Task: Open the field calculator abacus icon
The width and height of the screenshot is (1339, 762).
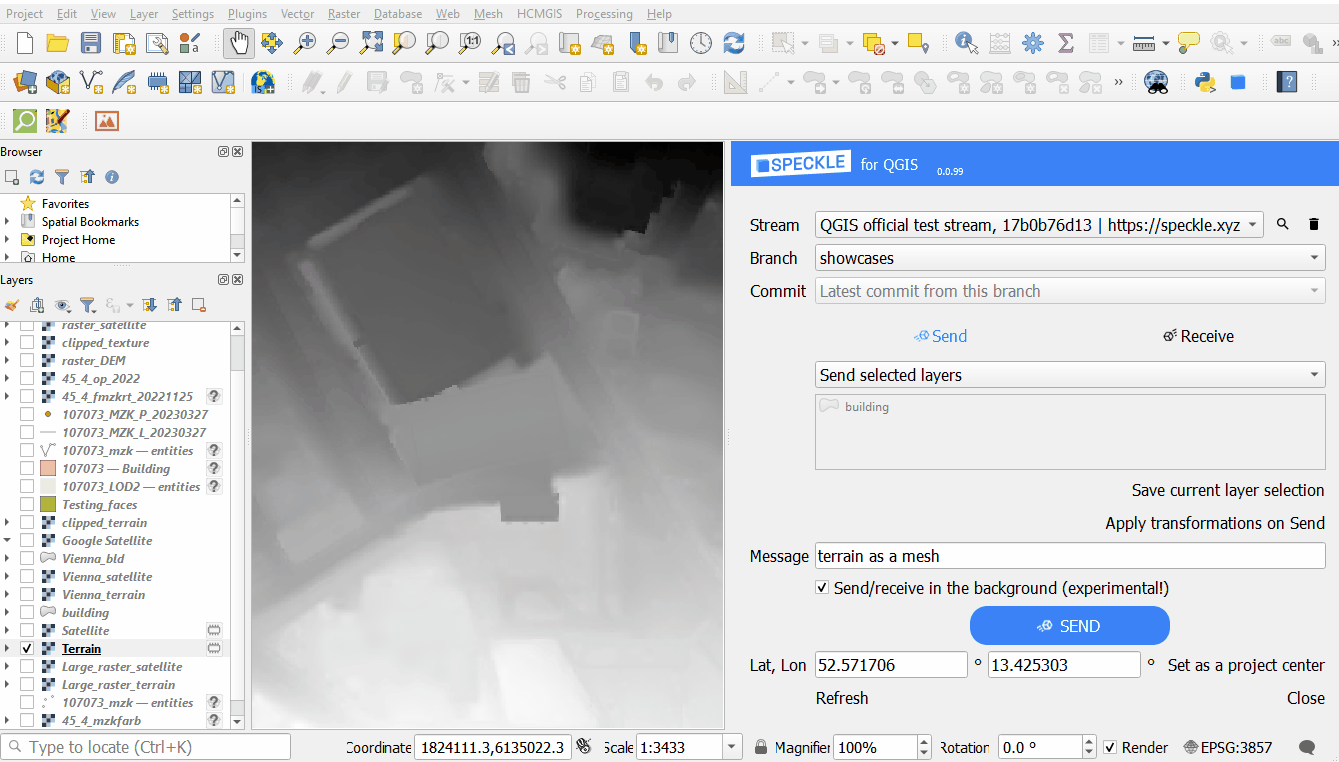Action: coord(999,43)
